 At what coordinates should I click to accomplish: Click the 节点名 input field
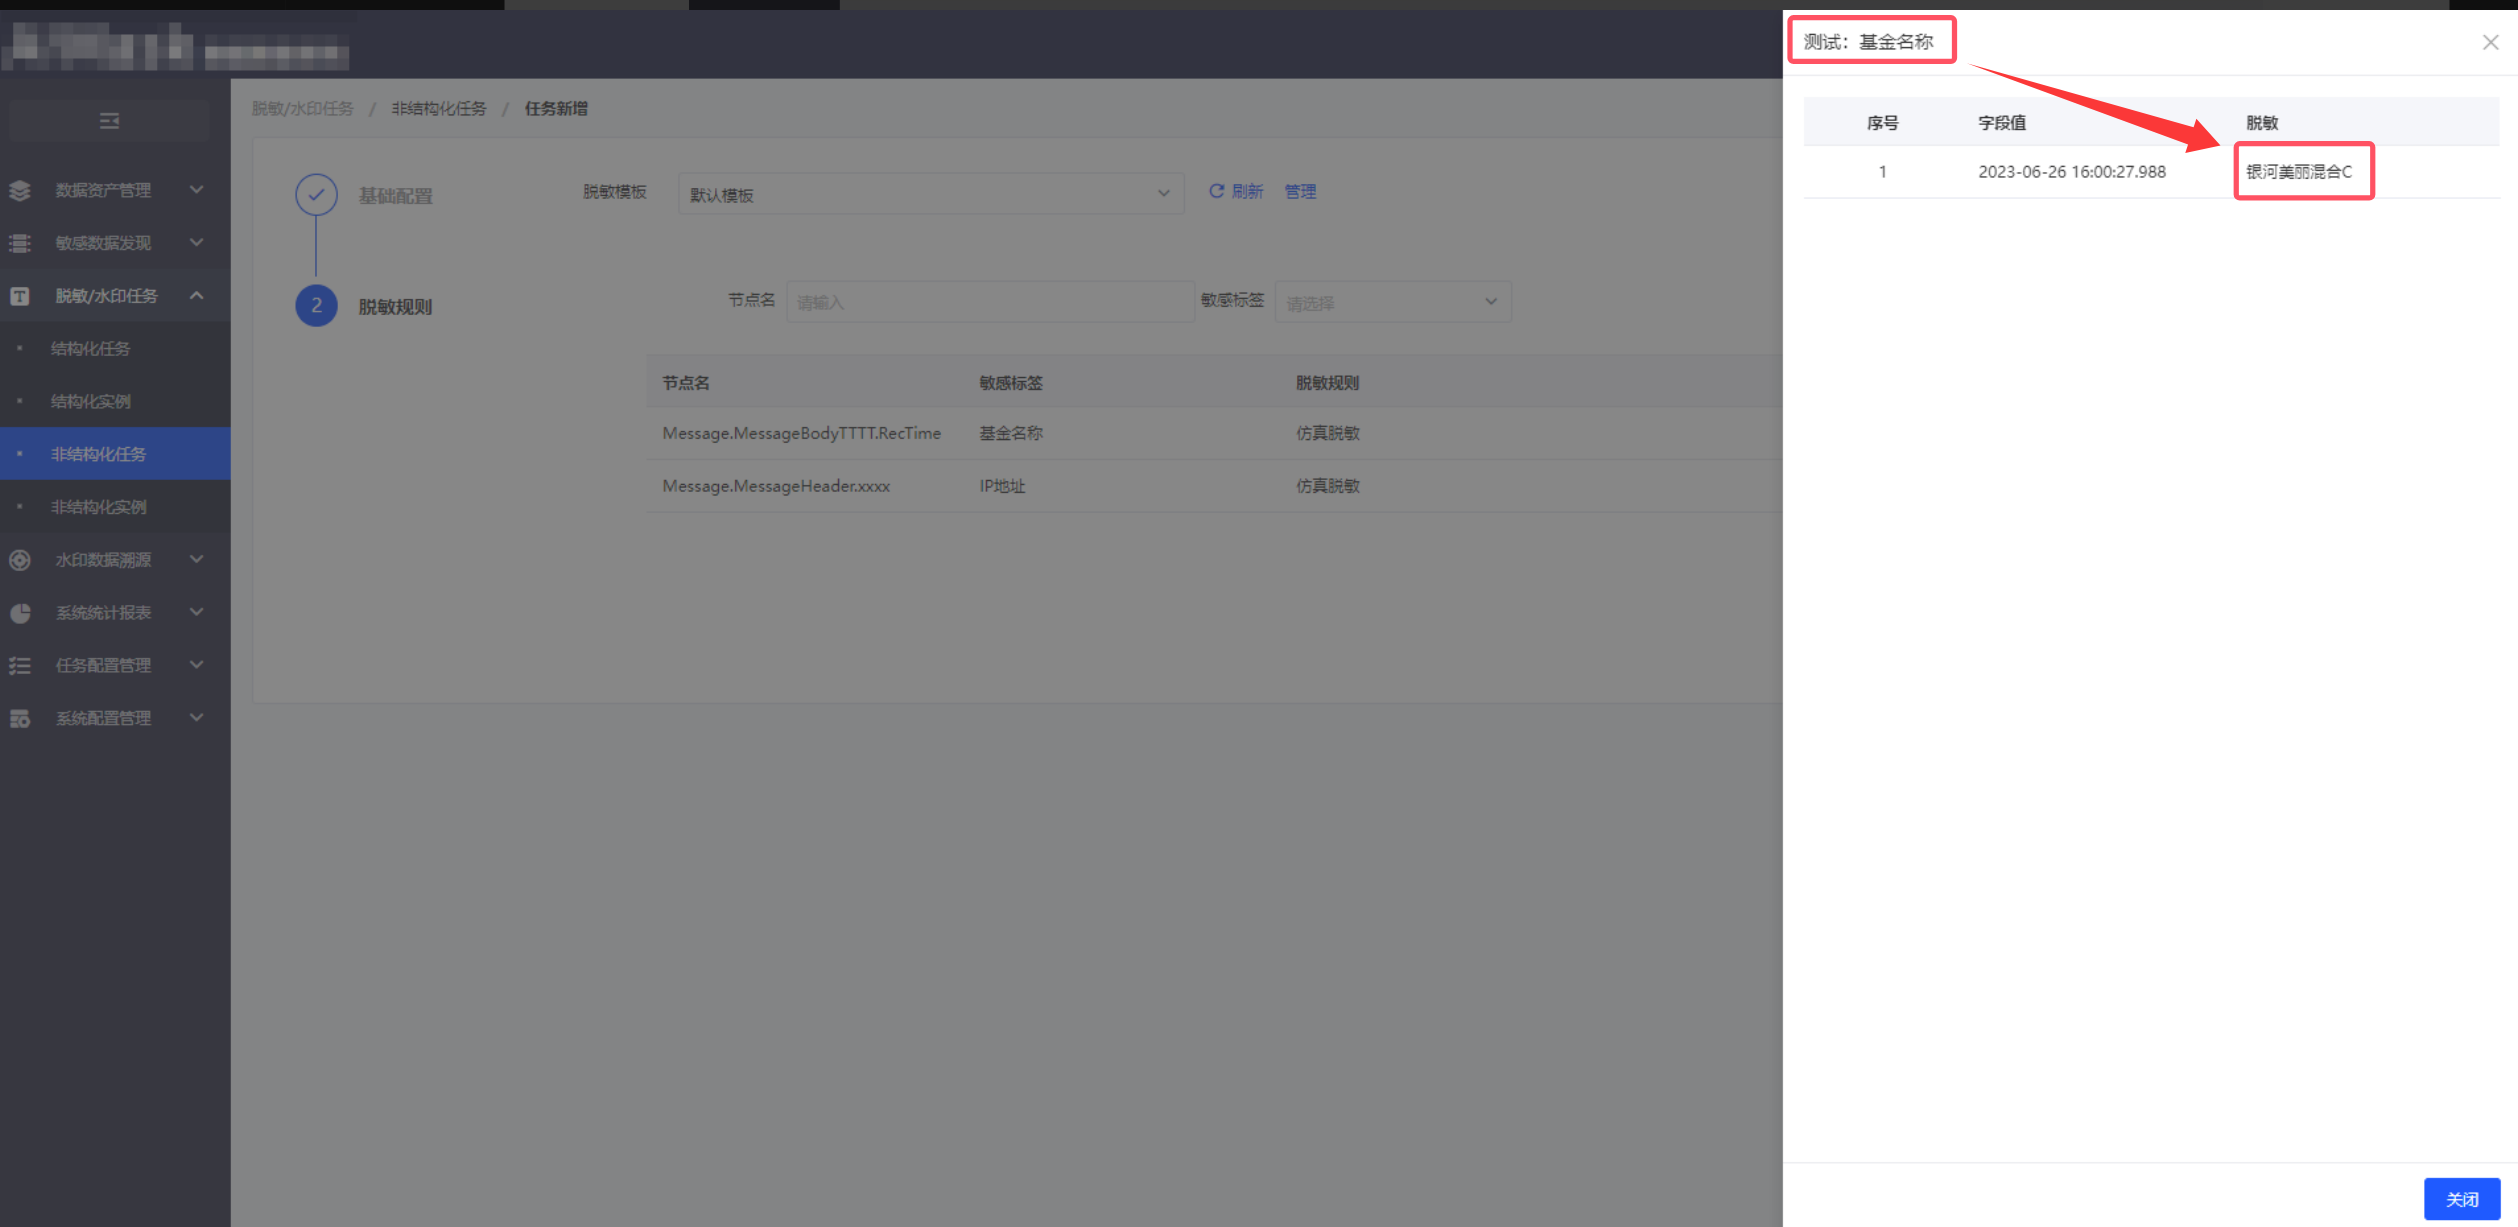coord(990,302)
